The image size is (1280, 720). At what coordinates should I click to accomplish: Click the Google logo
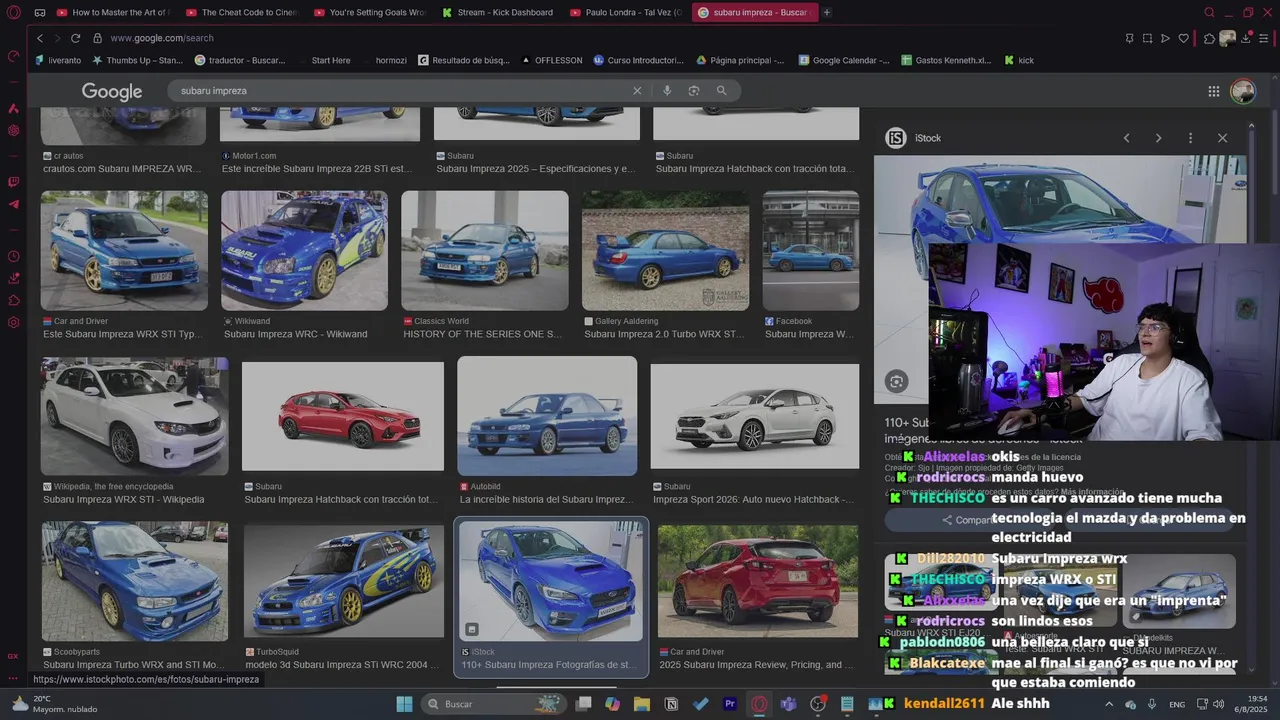coord(112,91)
